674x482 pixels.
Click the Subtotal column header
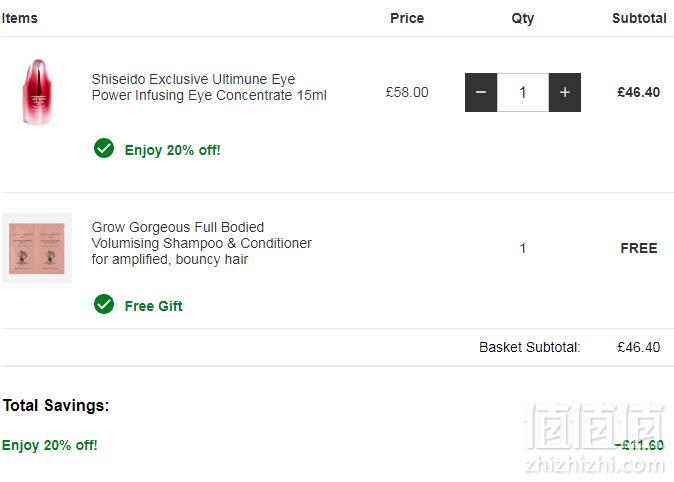639,18
